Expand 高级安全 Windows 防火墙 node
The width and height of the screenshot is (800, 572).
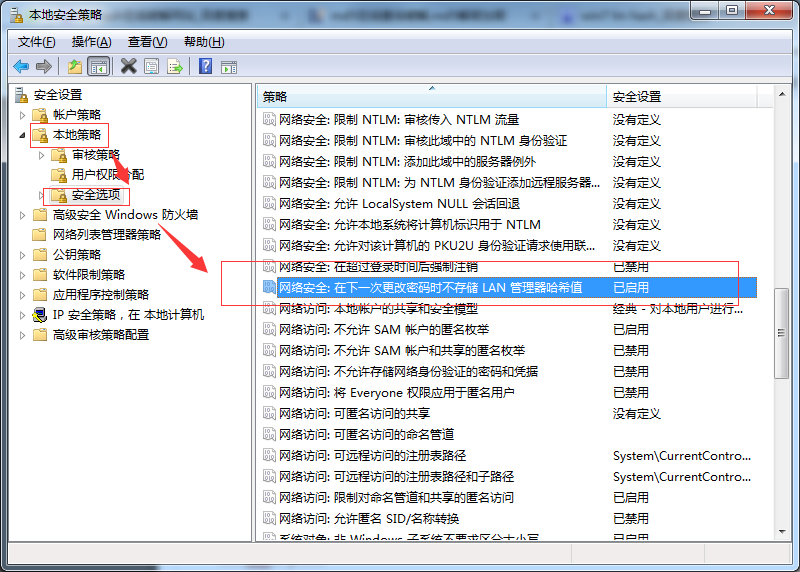[x=22, y=215]
